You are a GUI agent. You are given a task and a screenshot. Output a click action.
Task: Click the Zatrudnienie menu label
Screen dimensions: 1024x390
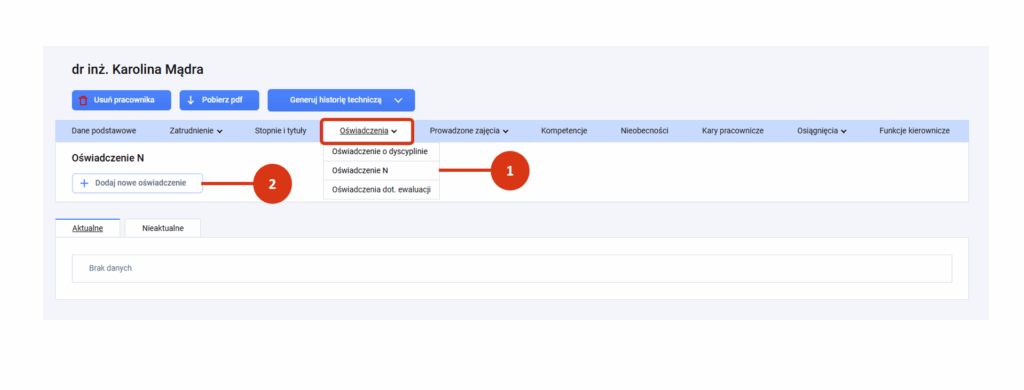[192, 131]
